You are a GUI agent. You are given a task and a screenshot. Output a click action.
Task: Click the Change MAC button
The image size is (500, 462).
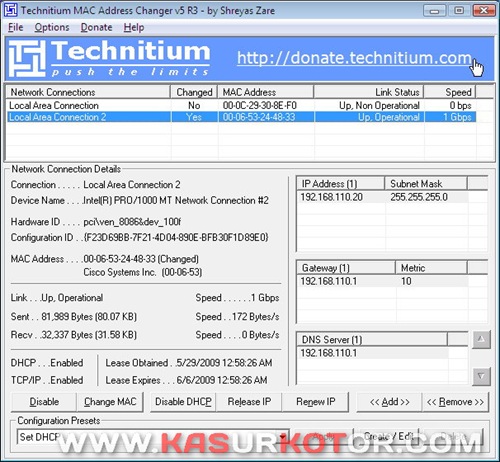(x=110, y=402)
